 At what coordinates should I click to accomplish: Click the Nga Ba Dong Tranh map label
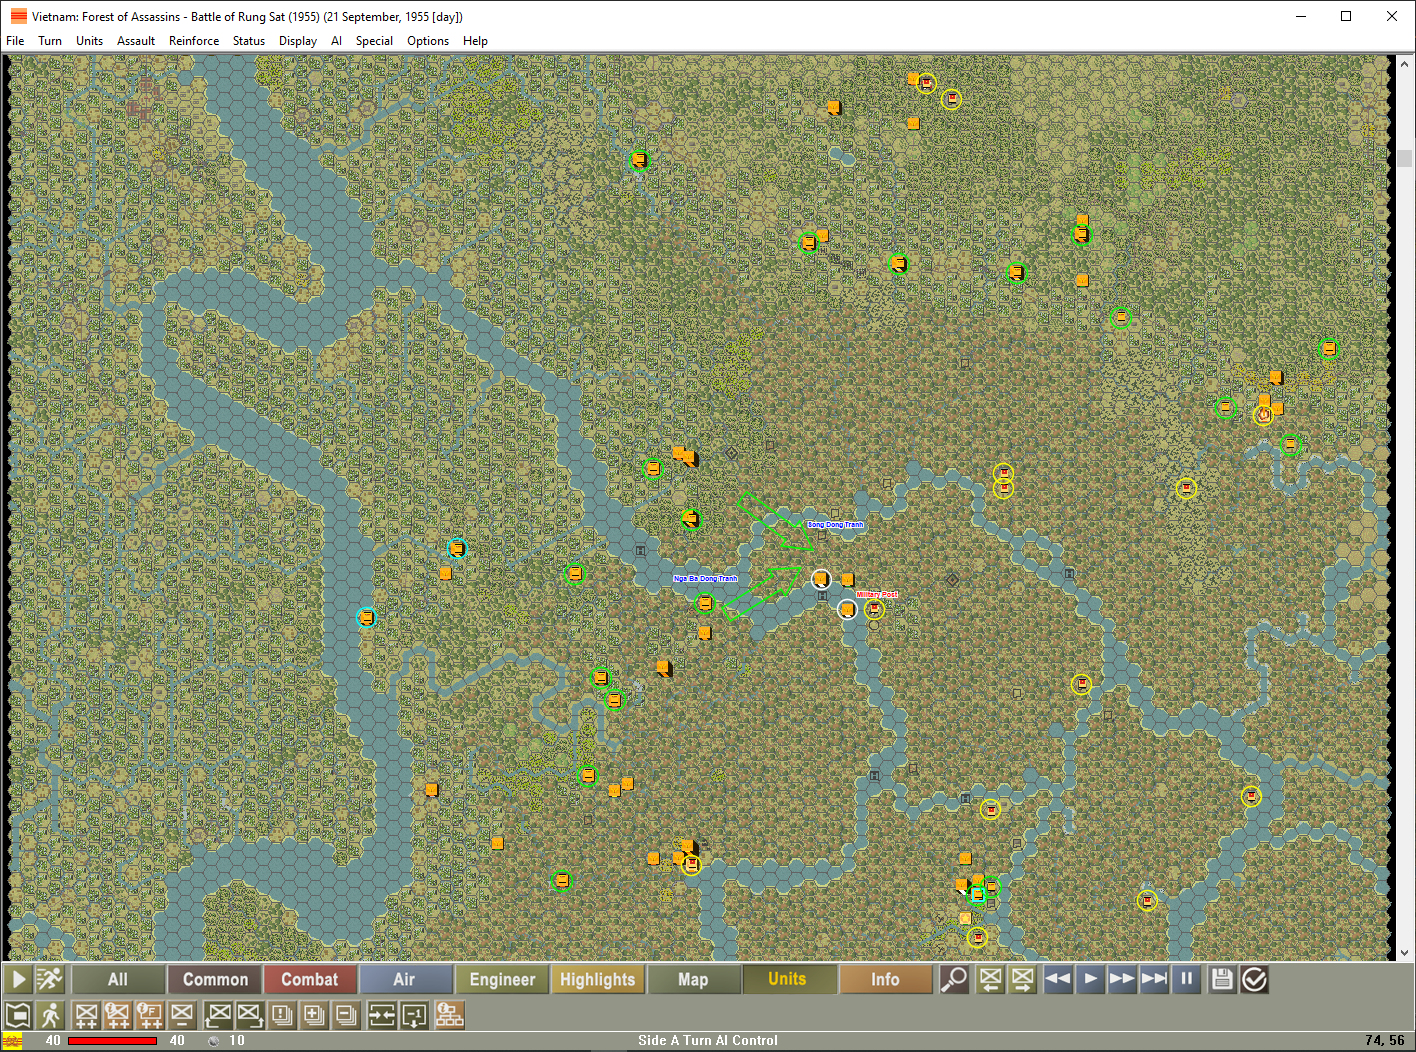coord(705,579)
